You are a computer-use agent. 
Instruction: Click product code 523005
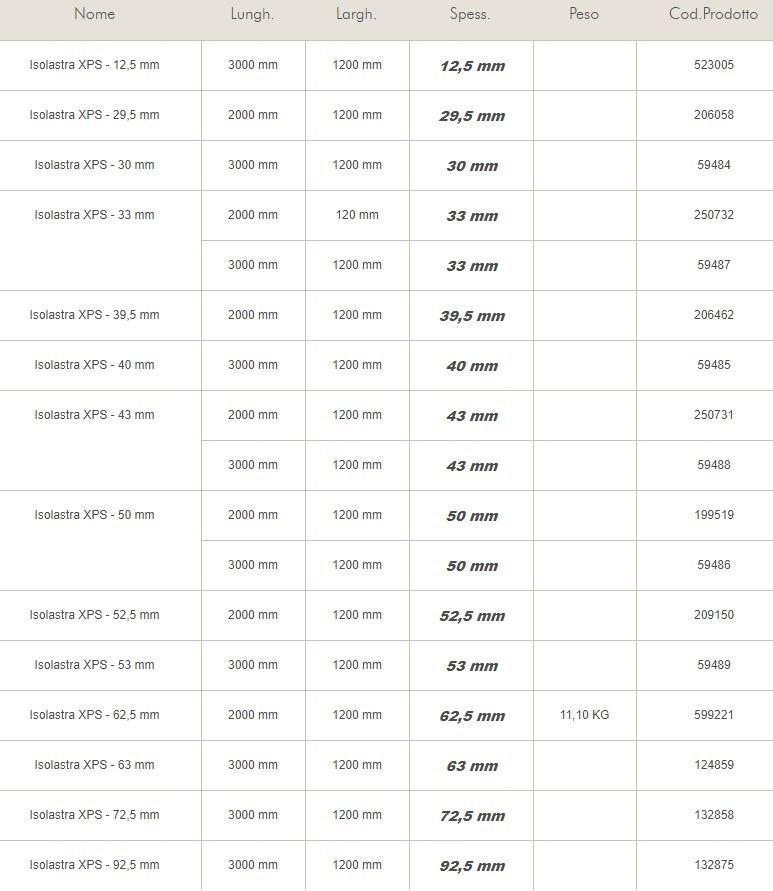click(x=714, y=65)
